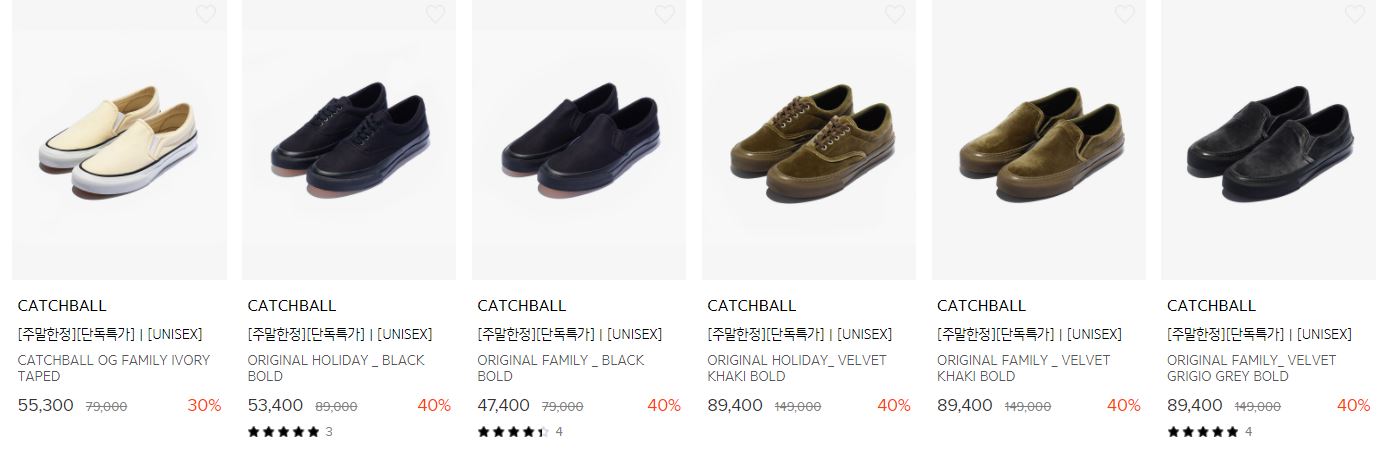View khaki velvet lace-up shoe photo
This screenshot has height=458, width=1386.
tap(809, 140)
